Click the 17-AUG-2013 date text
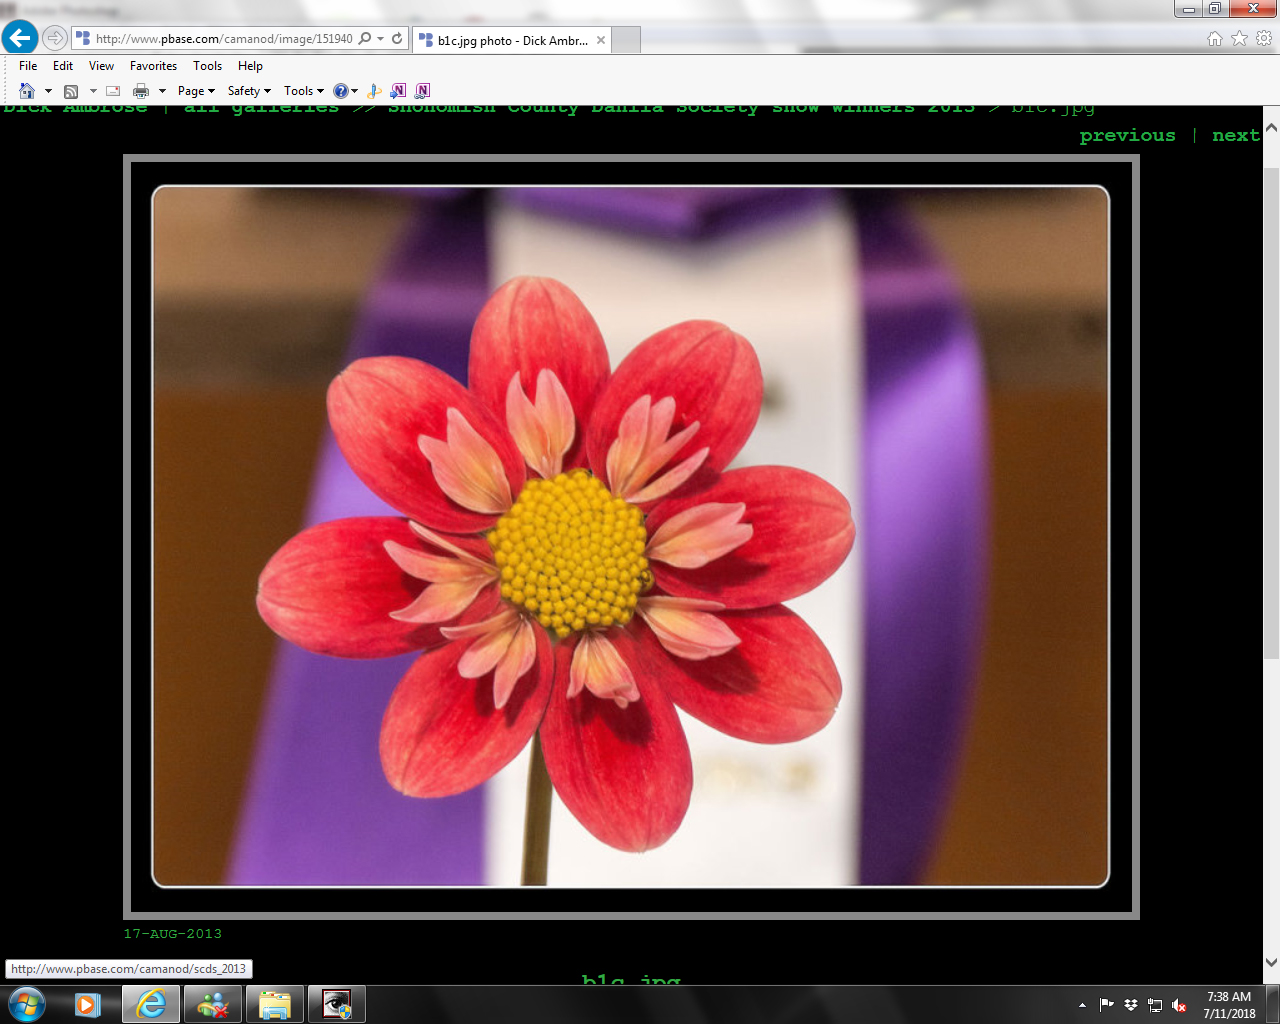 pyautogui.click(x=173, y=934)
